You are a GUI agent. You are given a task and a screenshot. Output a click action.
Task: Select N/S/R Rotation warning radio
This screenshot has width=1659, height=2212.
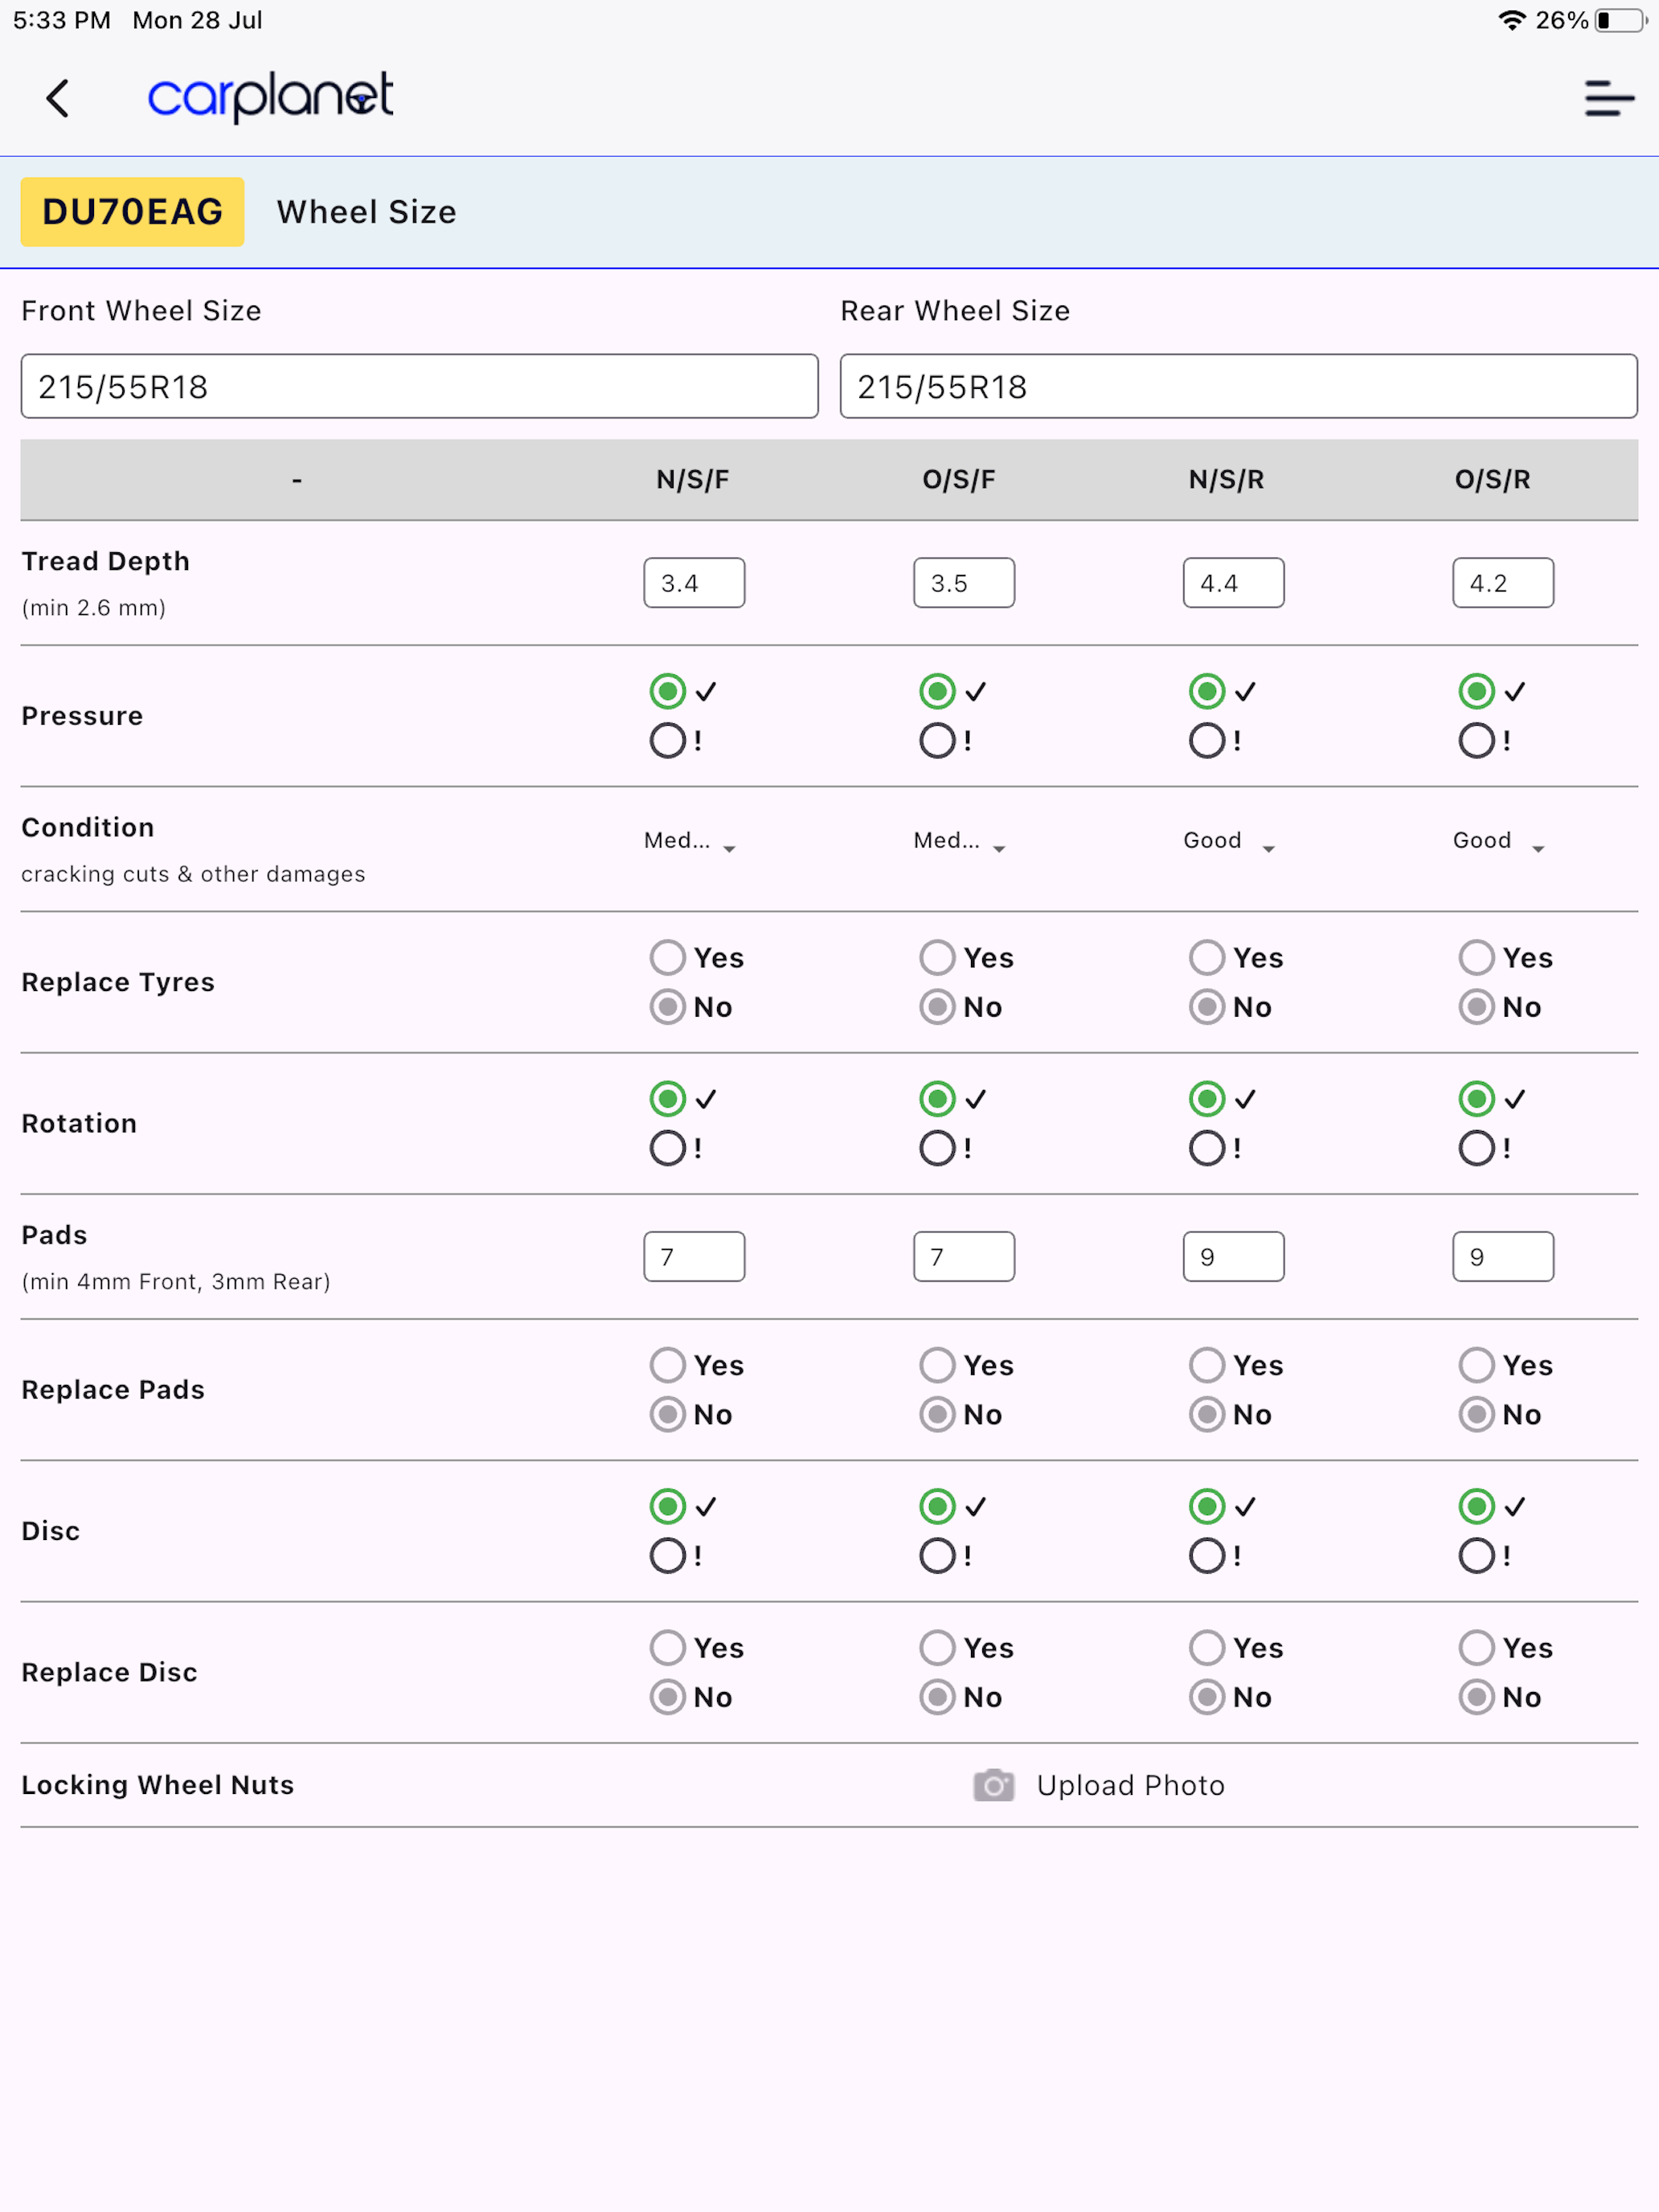tap(1206, 1148)
